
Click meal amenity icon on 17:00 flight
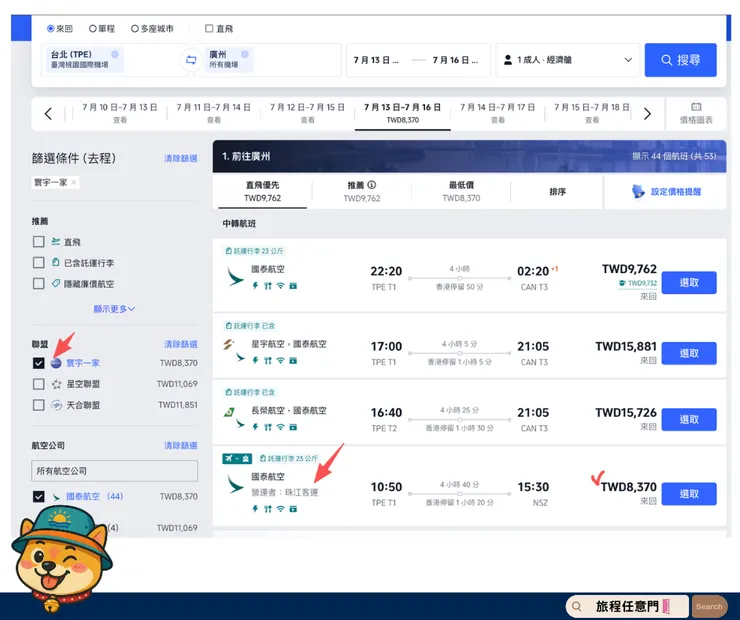(268, 360)
